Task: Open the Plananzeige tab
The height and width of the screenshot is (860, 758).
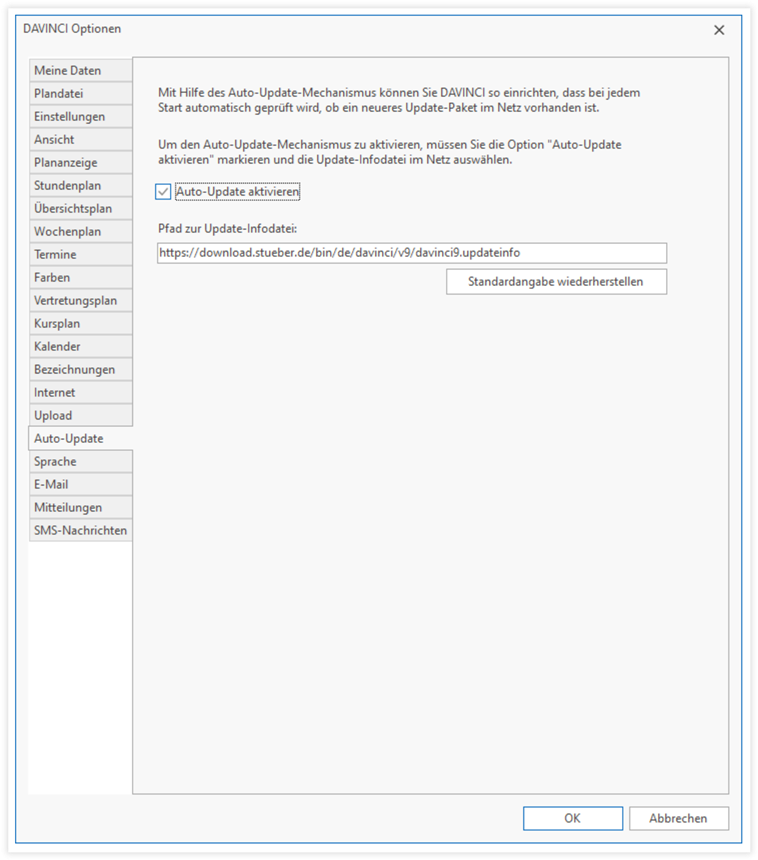Action: point(81,162)
